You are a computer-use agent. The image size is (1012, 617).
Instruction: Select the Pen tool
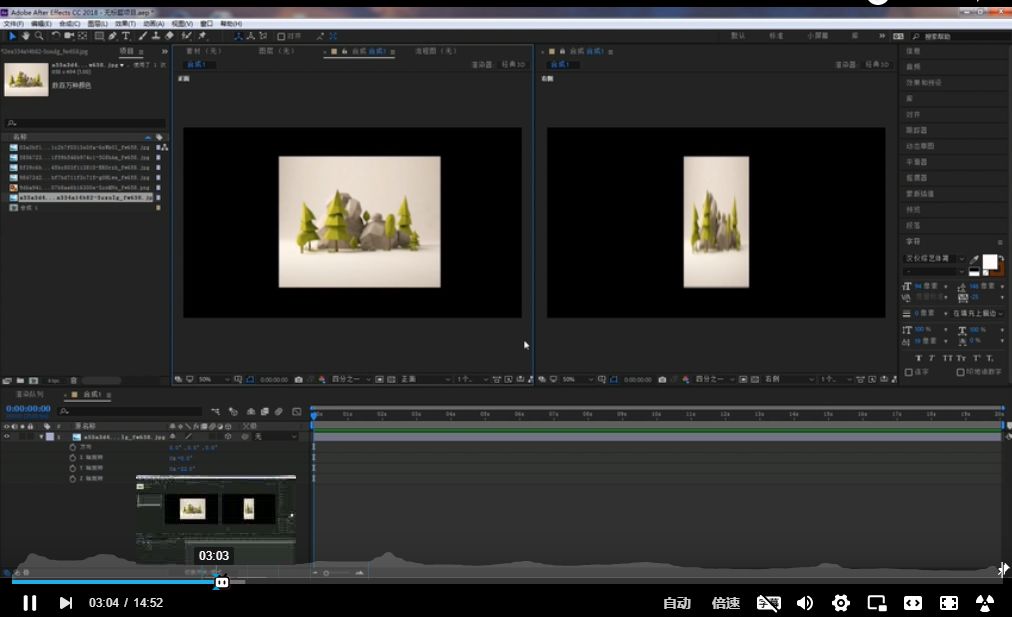(112, 36)
